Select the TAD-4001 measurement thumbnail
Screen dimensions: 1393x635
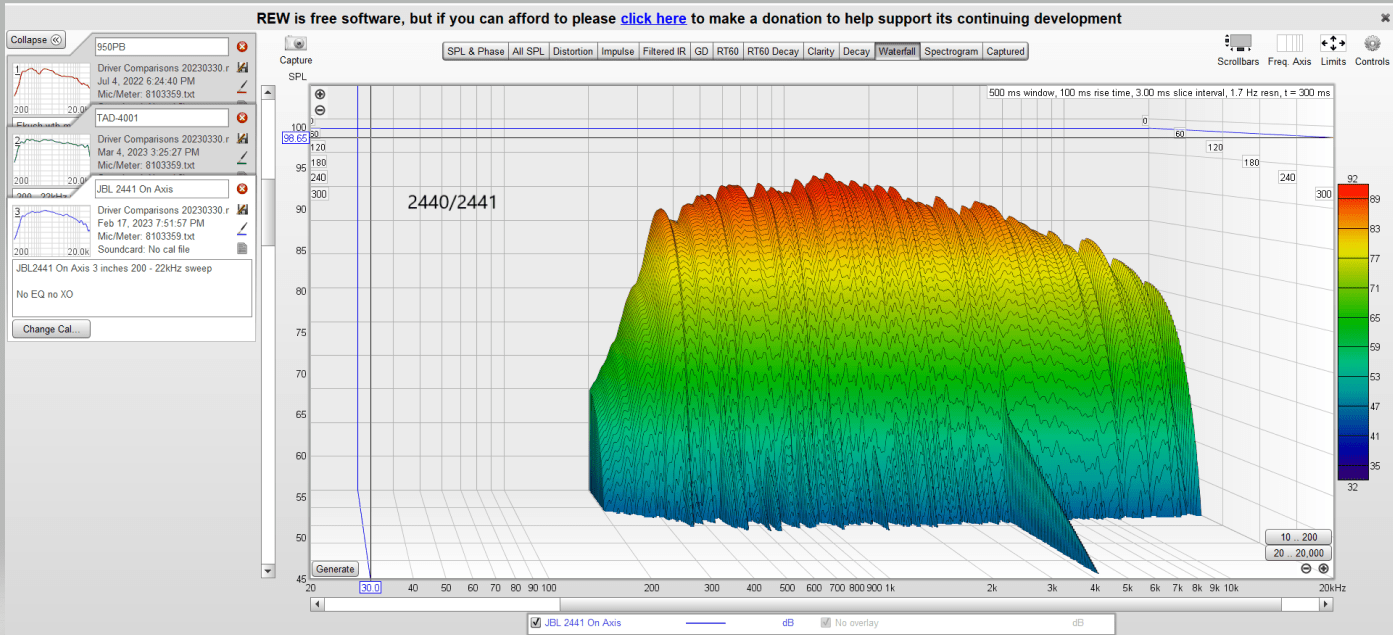pyautogui.click(x=51, y=158)
